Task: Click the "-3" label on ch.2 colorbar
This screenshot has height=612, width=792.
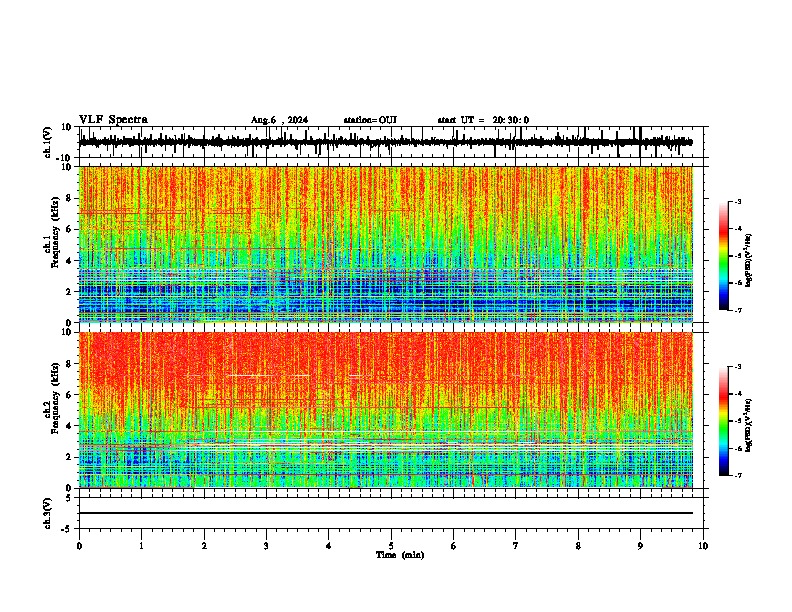Action: pyautogui.click(x=738, y=367)
